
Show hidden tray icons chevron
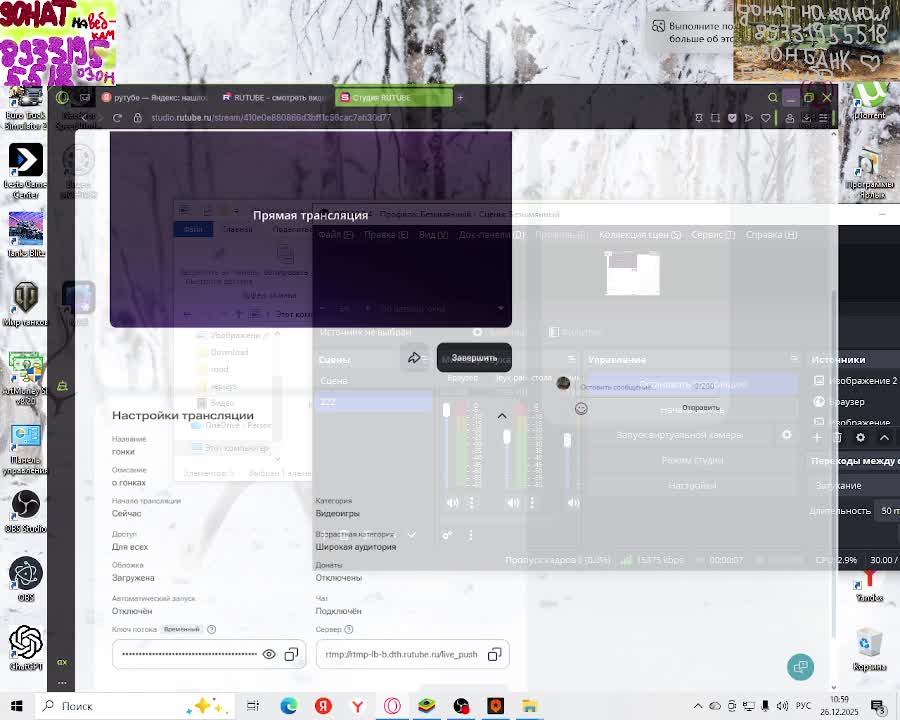(x=698, y=706)
